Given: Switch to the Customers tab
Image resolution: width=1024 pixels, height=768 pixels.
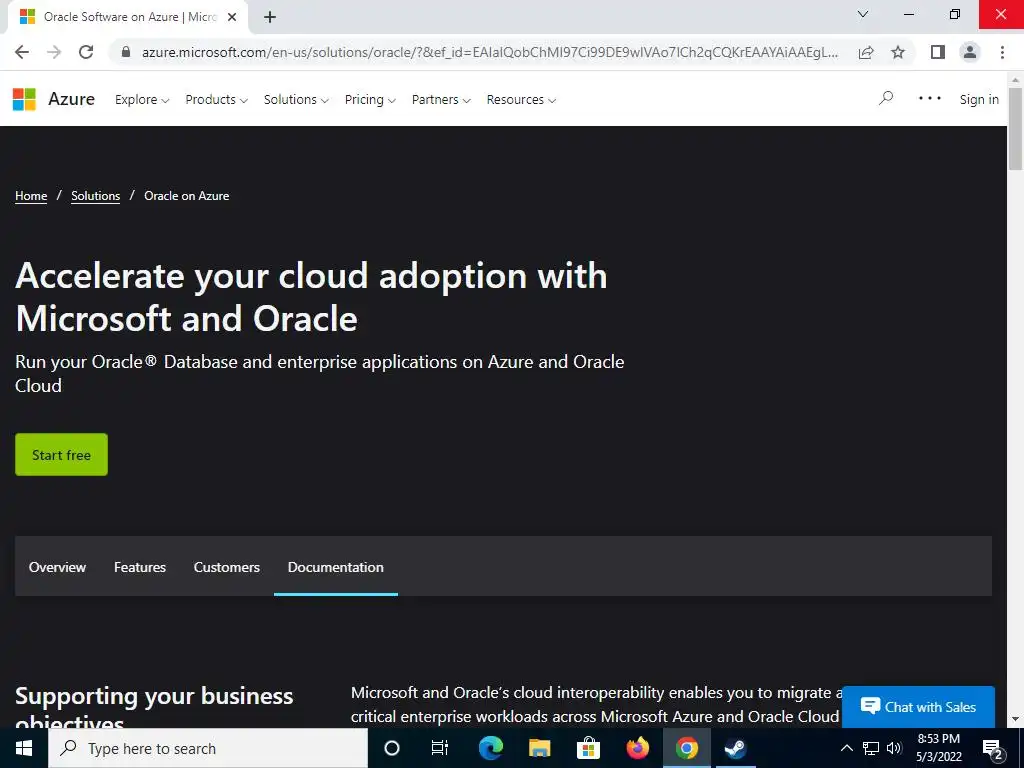Looking at the screenshot, I should pos(227,567).
